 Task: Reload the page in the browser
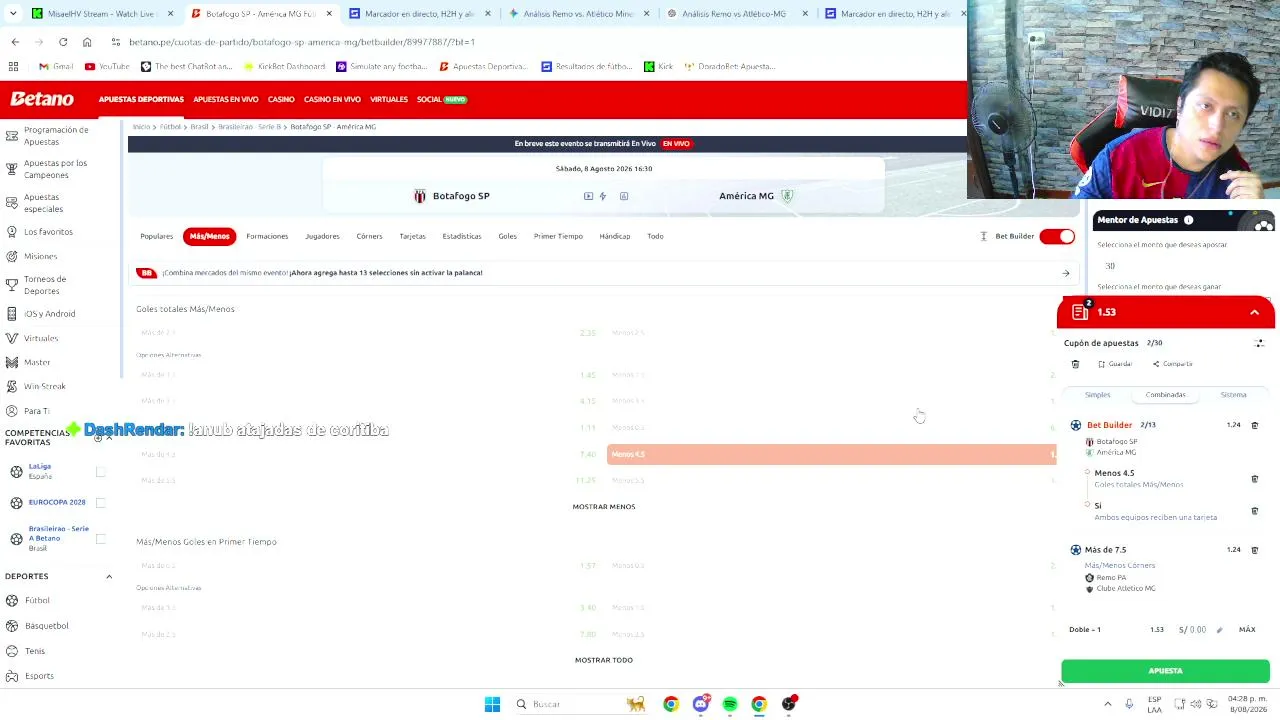point(63,42)
